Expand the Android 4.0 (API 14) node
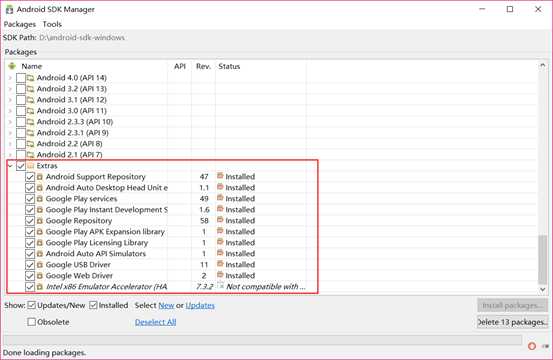The width and height of the screenshot is (553, 360). pyautogui.click(x=10, y=78)
